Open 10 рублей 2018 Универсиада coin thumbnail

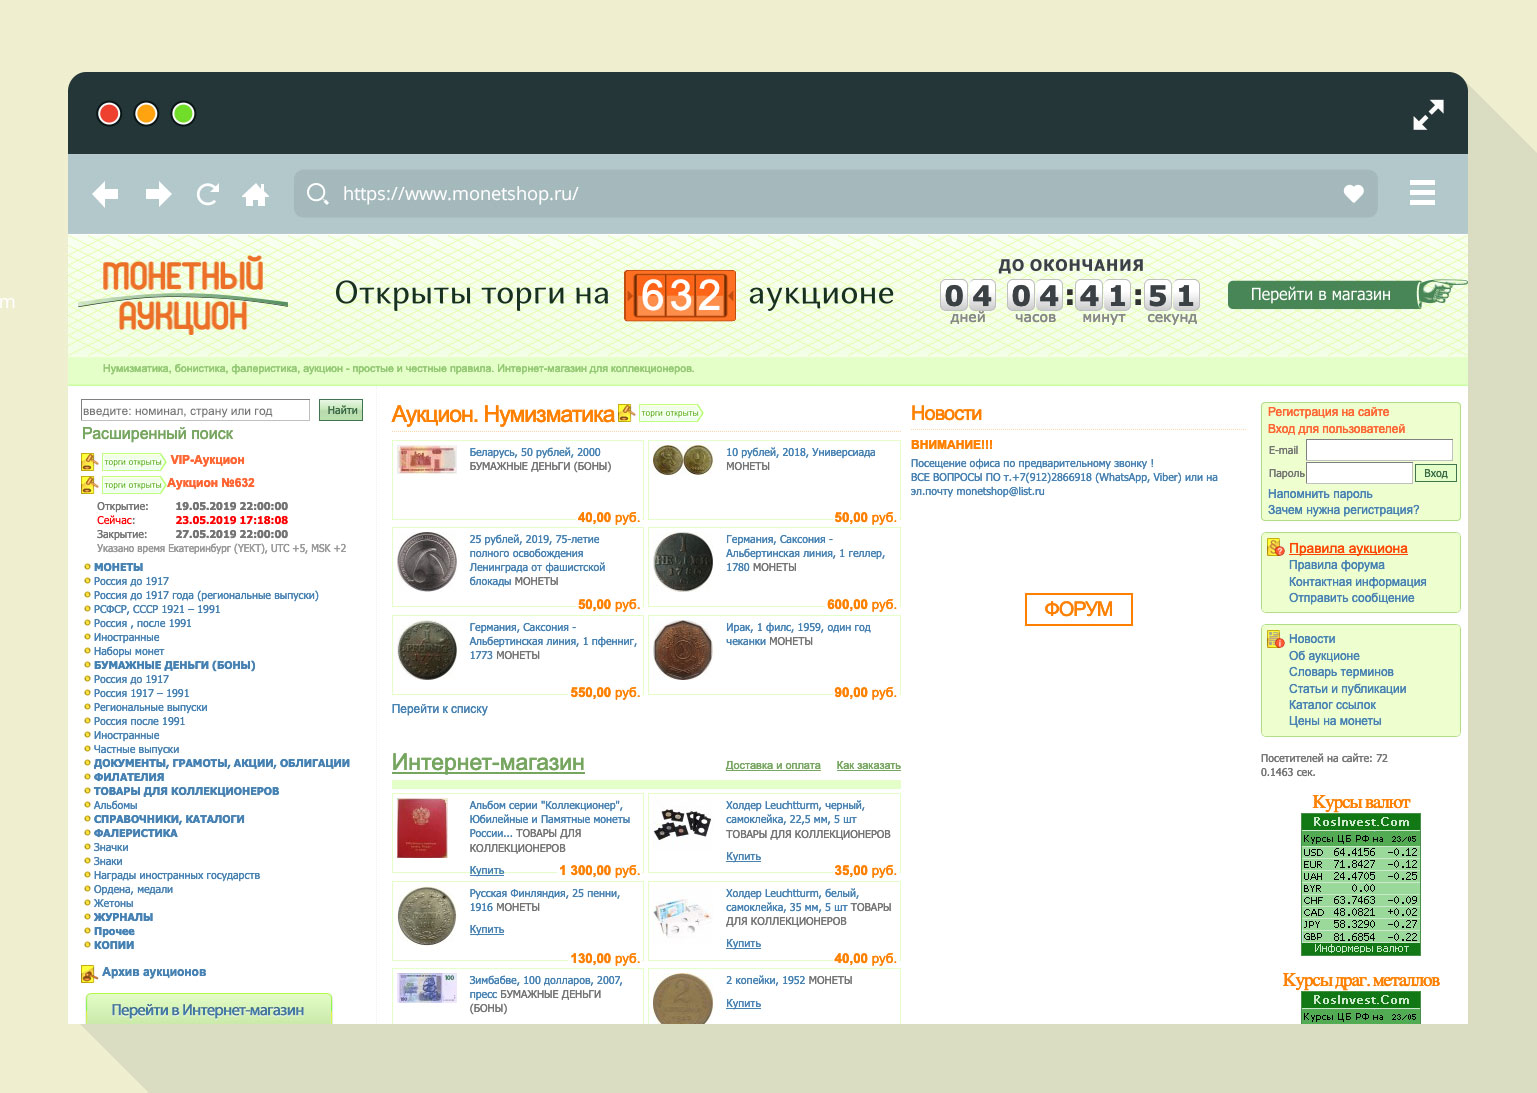click(x=683, y=460)
